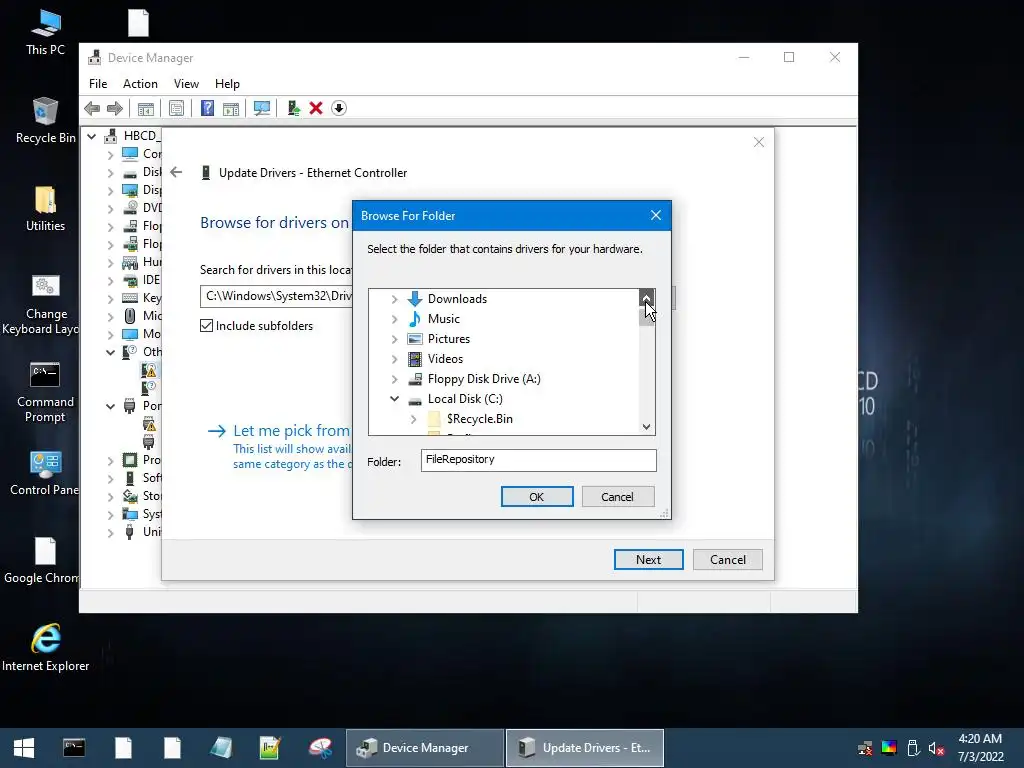This screenshot has width=1024, height=768.
Task: Expand the Pictures folder node
Action: click(394, 339)
